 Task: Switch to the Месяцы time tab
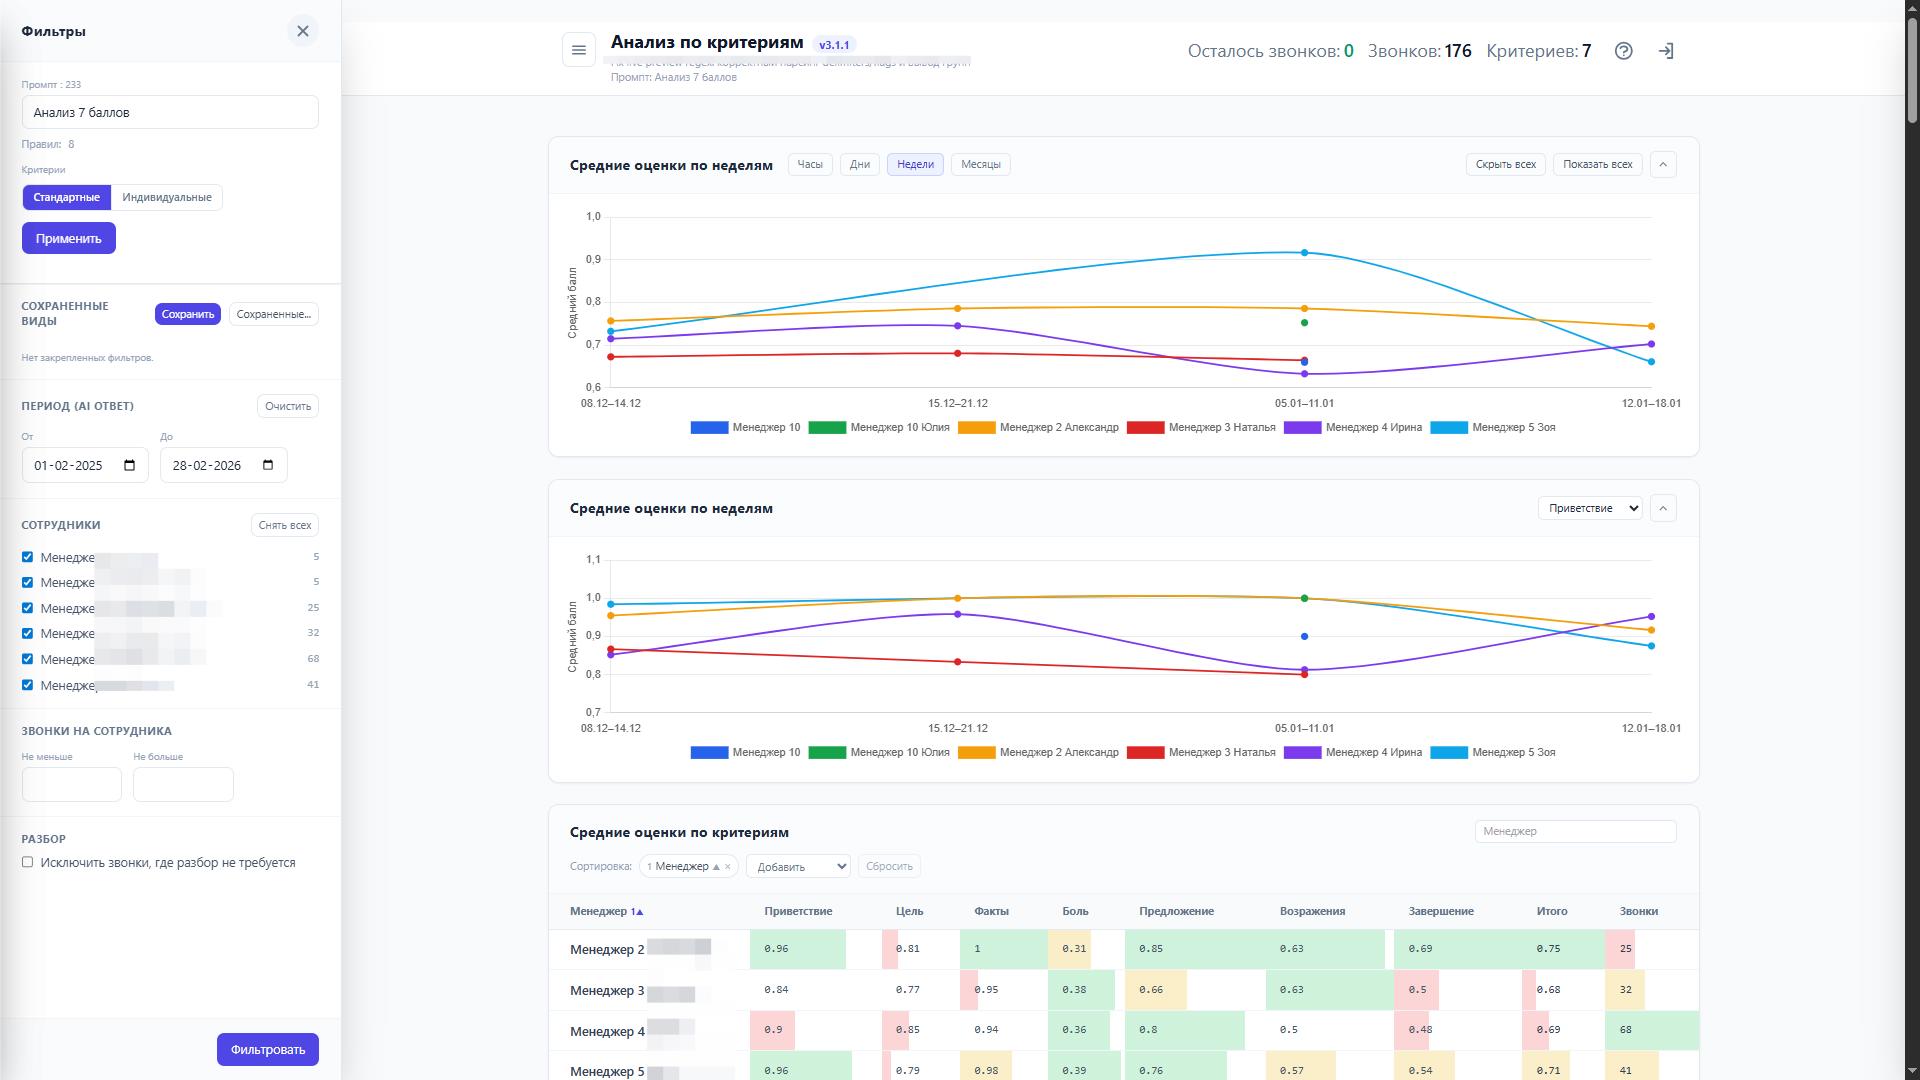click(980, 164)
